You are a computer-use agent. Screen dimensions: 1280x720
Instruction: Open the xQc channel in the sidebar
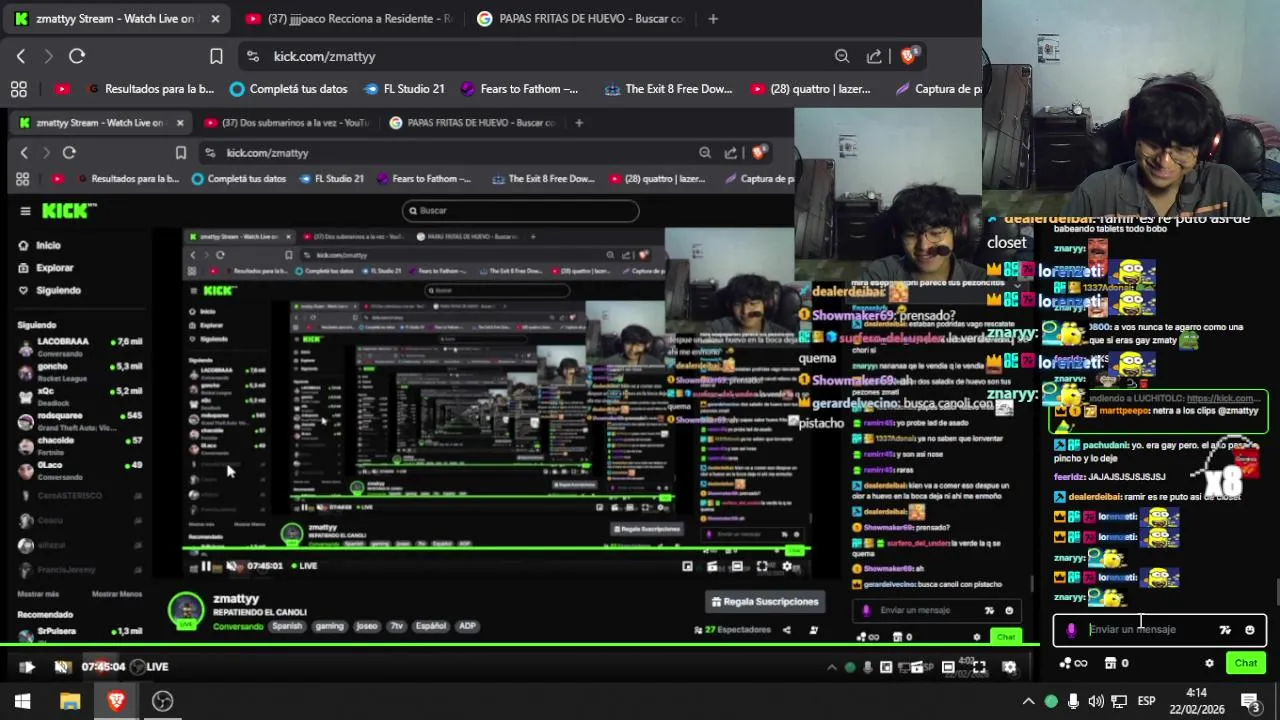pyautogui.click(x=80, y=396)
